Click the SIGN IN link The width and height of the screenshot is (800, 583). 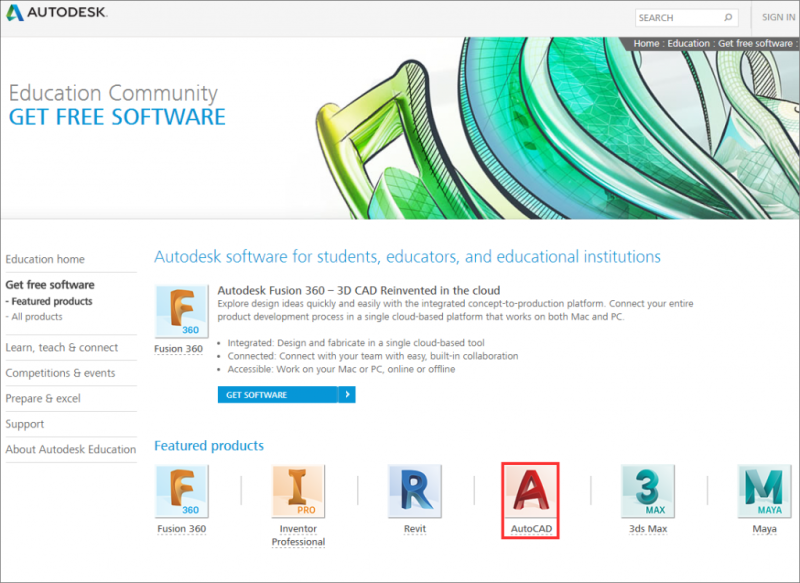tap(777, 17)
